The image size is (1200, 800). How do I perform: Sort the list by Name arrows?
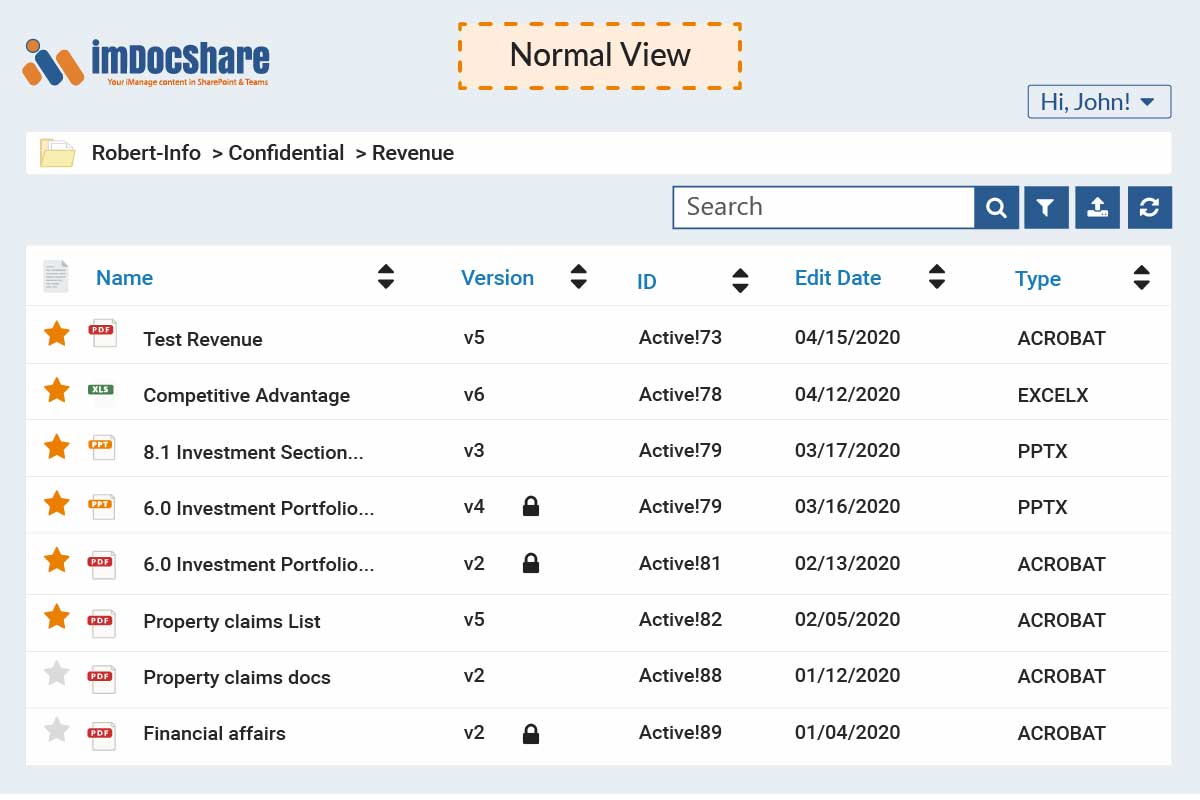[x=386, y=277]
